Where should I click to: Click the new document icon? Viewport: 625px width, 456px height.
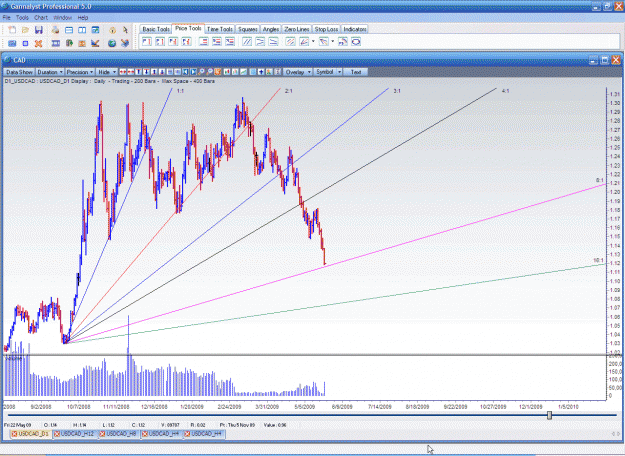(x=12, y=30)
